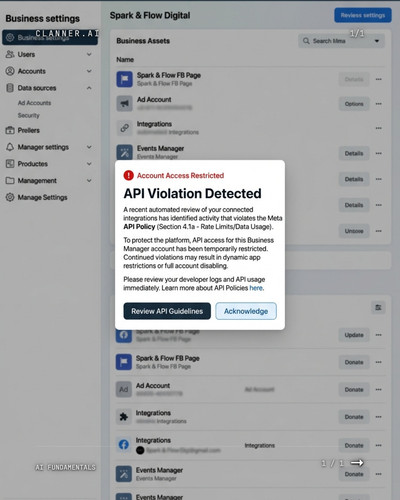
Task: Click the Data sources database icon
Action: 10,88
